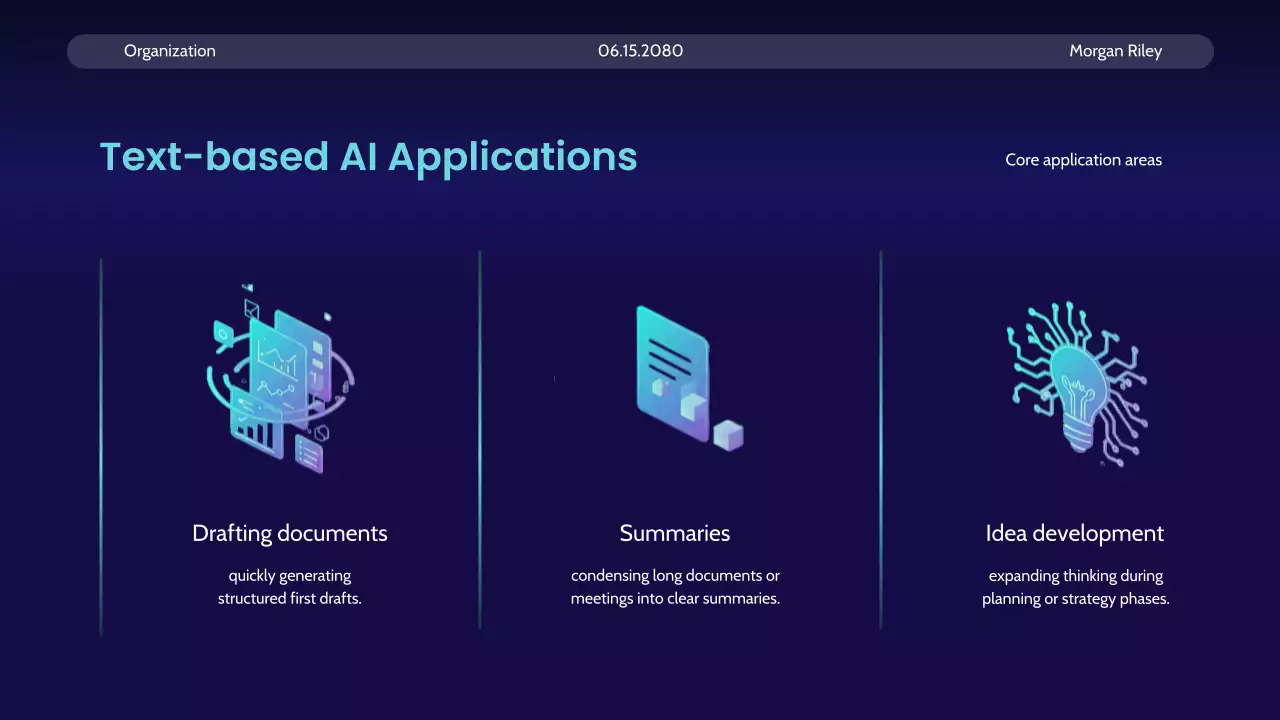The height and width of the screenshot is (720, 1280).
Task: Select the 'Idea development' heading
Action: [1074, 533]
